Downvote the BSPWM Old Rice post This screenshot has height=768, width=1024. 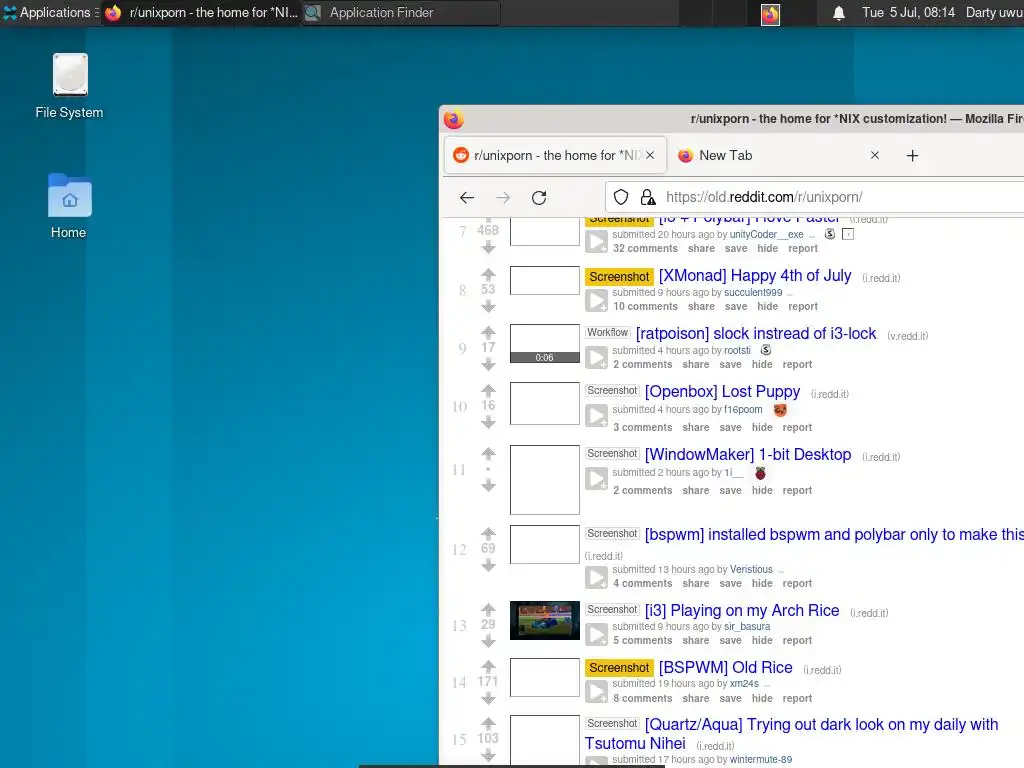[488, 699]
